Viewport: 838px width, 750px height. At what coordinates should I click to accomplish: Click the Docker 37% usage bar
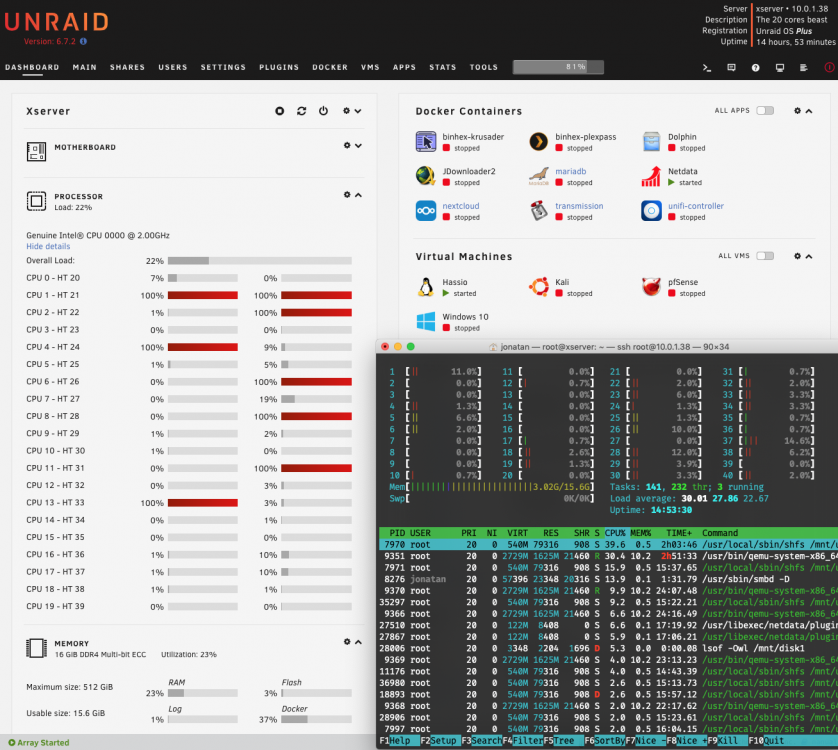click(316, 720)
